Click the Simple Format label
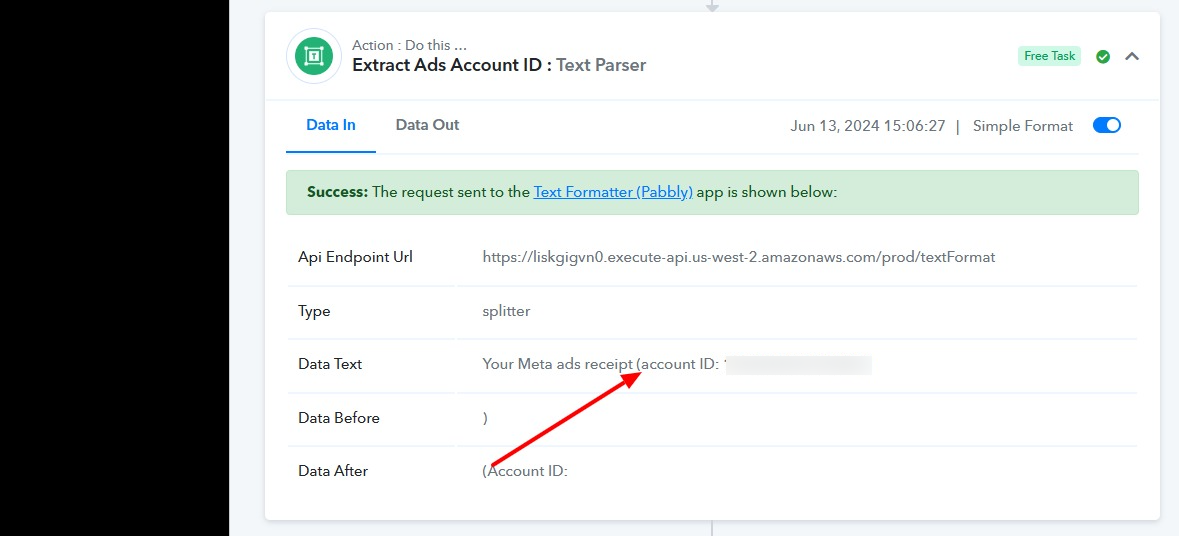Viewport: 1179px width, 536px height. 1022,126
